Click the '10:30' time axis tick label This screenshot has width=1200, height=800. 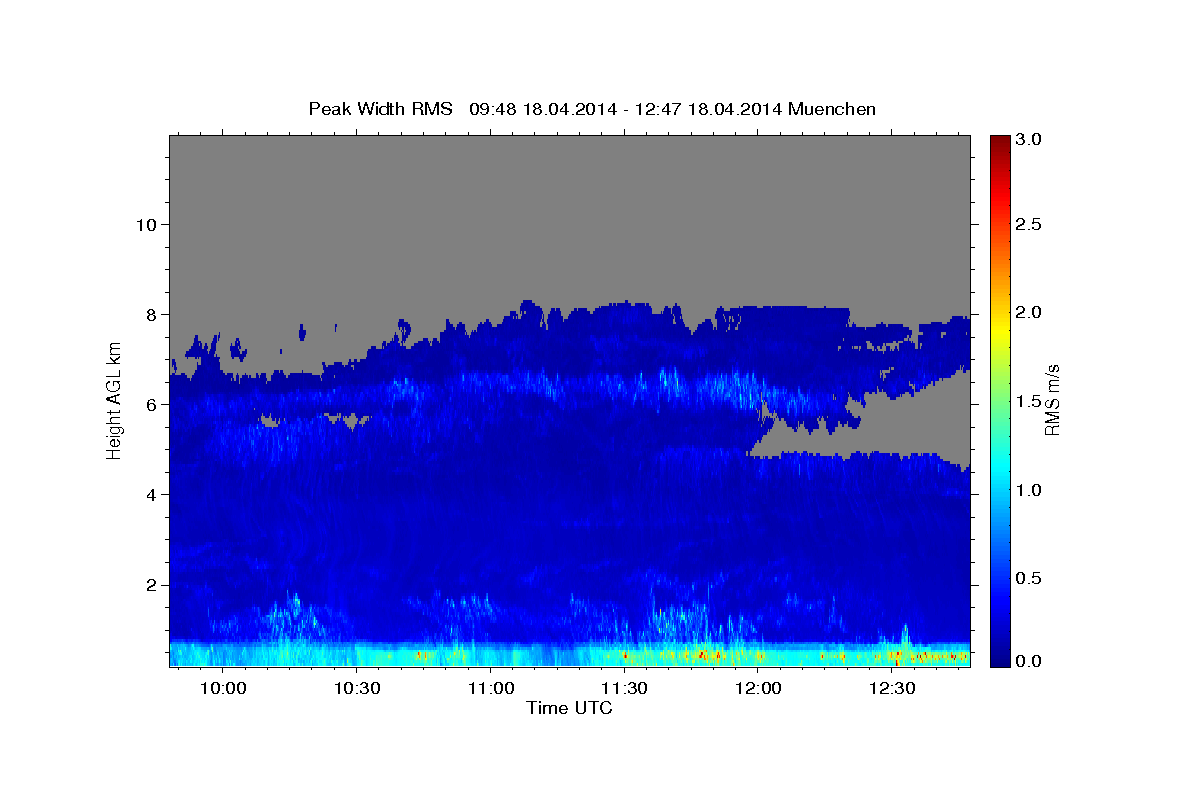(357, 689)
